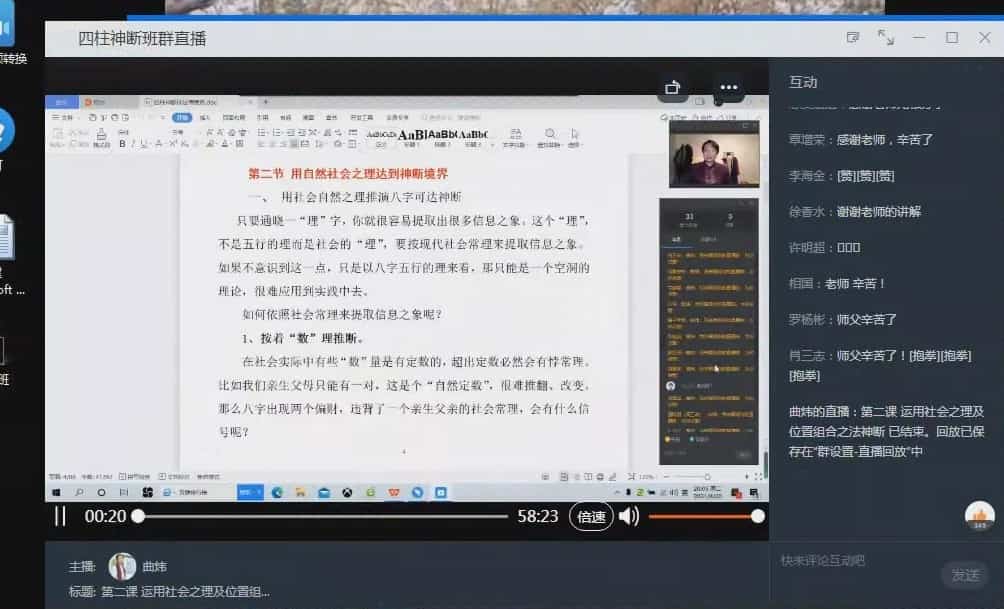Click the font color icon in the ribbon
The width and height of the screenshot is (1004, 609).
click(x=222, y=143)
